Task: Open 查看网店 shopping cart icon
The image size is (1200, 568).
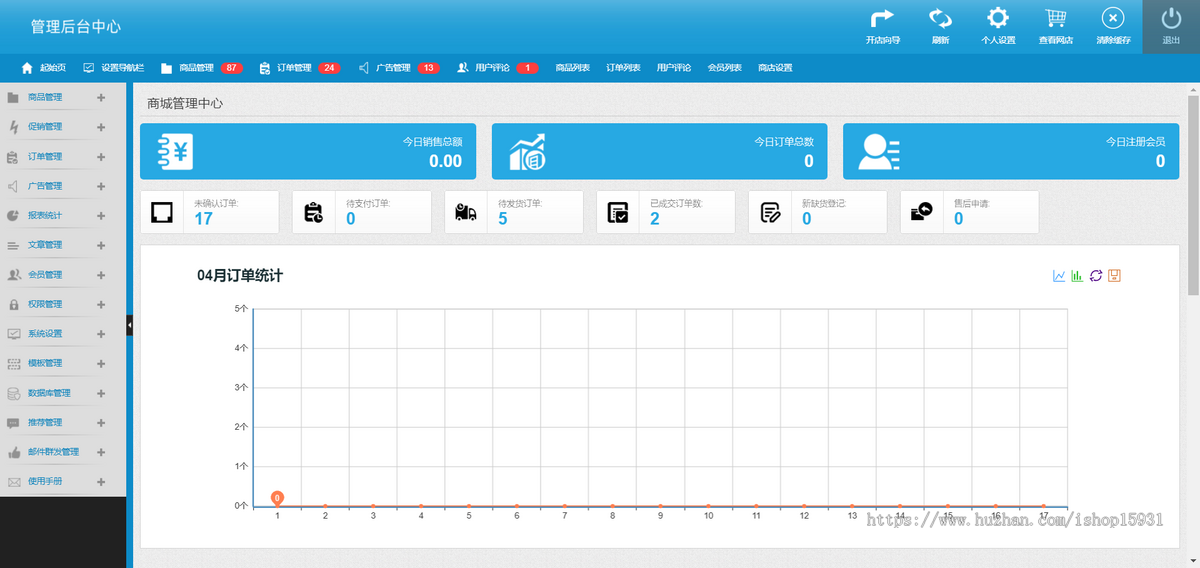Action: pyautogui.click(x=1056, y=18)
